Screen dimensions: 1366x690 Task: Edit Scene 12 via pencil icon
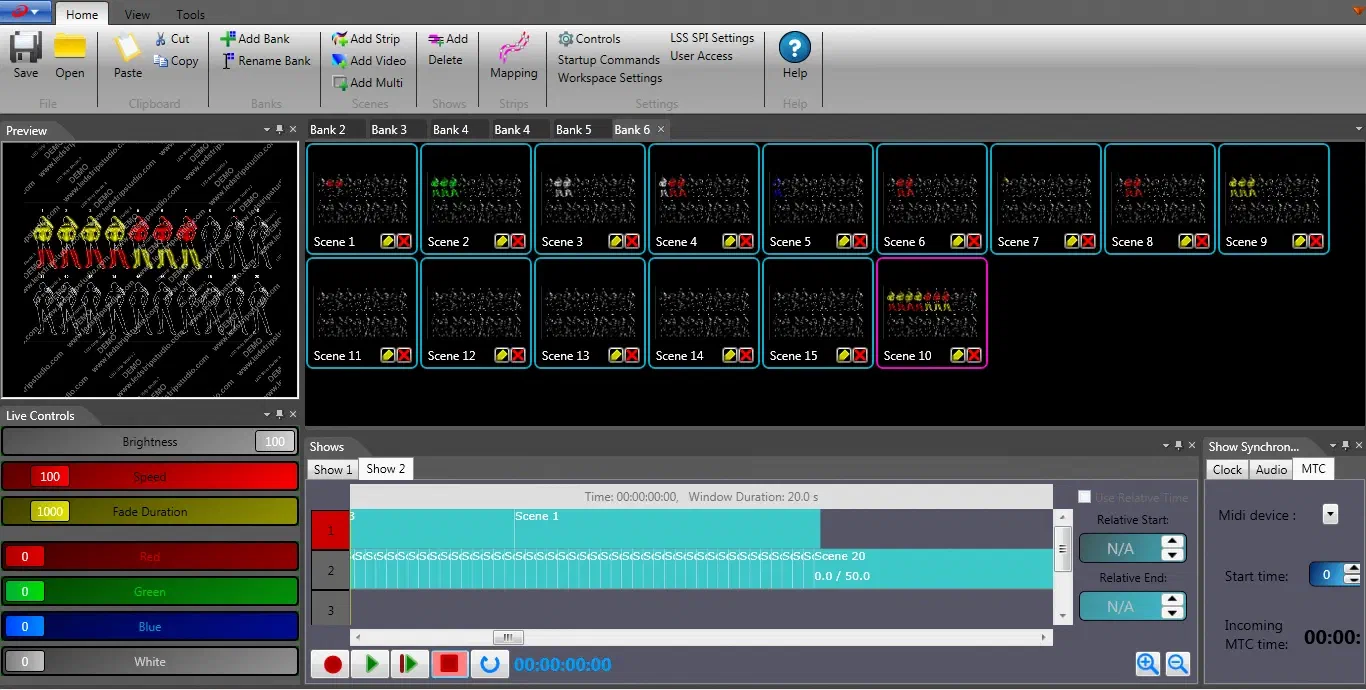[501, 356]
